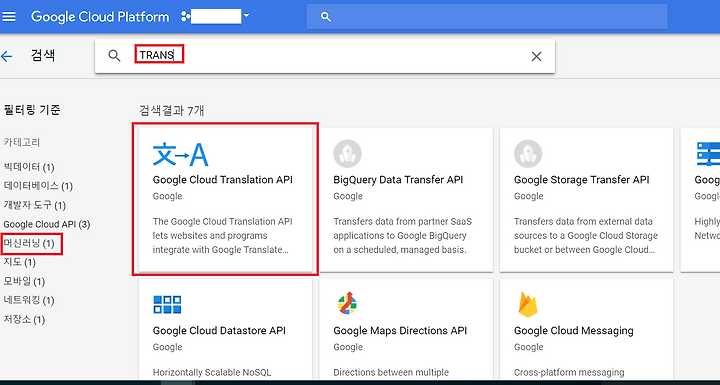Click the Google Maps Directions icon
Screen dimensions: 720x385
click(348, 303)
